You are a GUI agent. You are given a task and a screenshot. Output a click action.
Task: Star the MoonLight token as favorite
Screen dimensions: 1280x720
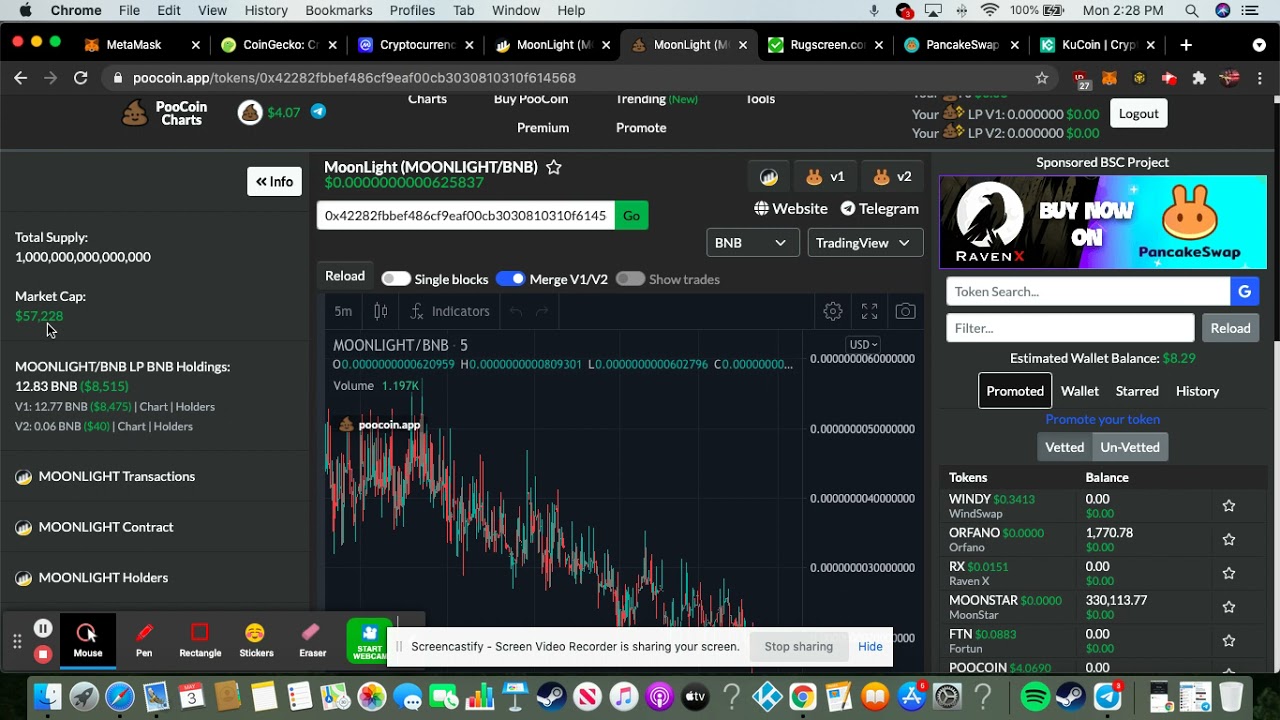coord(553,167)
